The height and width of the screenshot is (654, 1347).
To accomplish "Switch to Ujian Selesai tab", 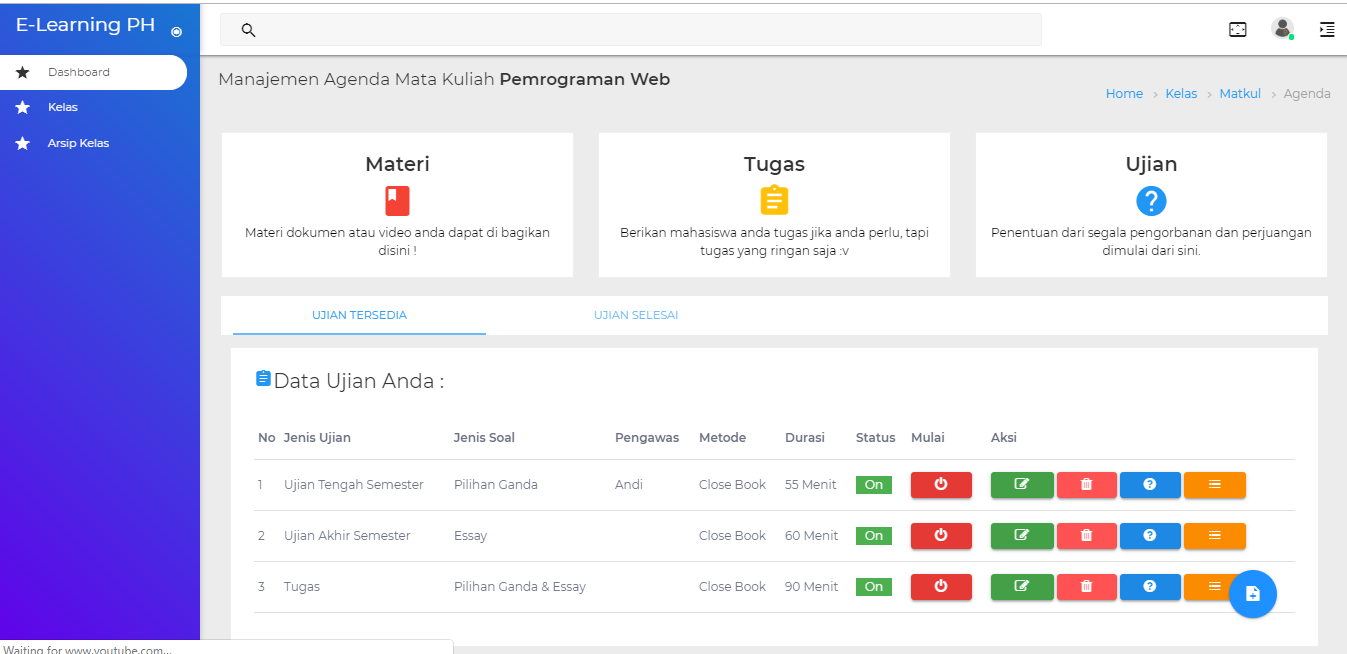I will click(636, 315).
